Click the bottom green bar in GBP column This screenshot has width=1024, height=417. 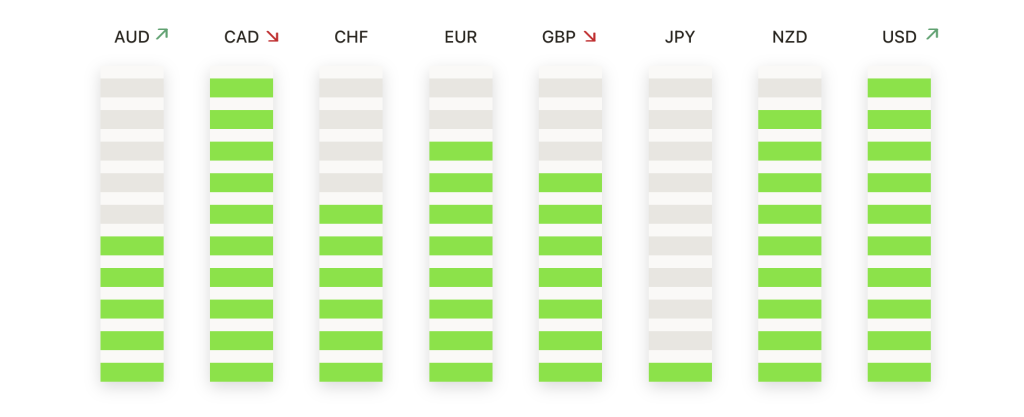pos(570,372)
